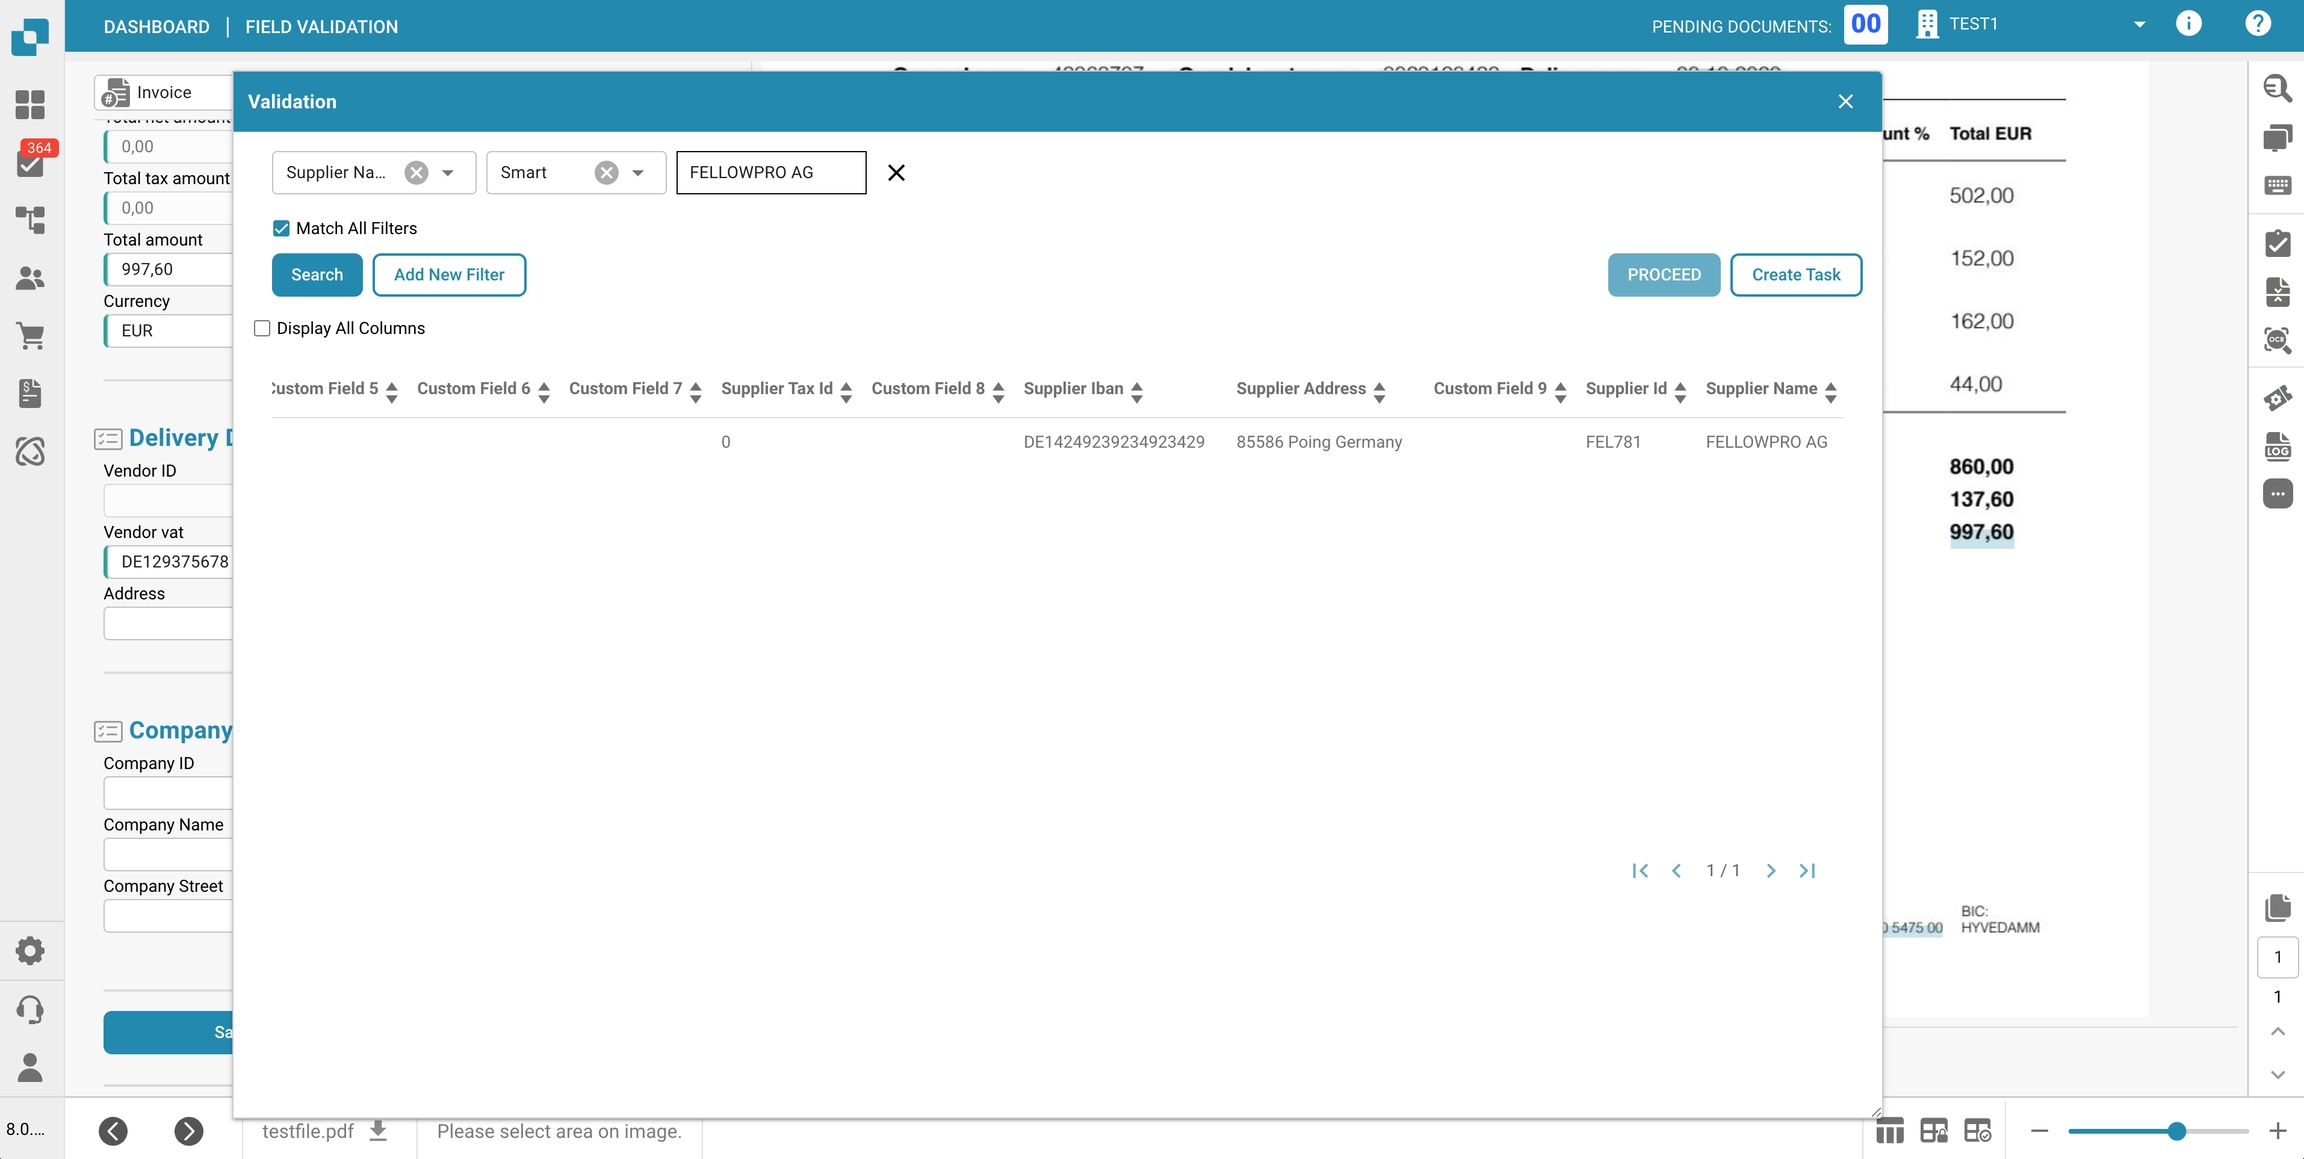Go to DASHBOARD in top navigation
This screenshot has width=2304, height=1159.
[156, 27]
